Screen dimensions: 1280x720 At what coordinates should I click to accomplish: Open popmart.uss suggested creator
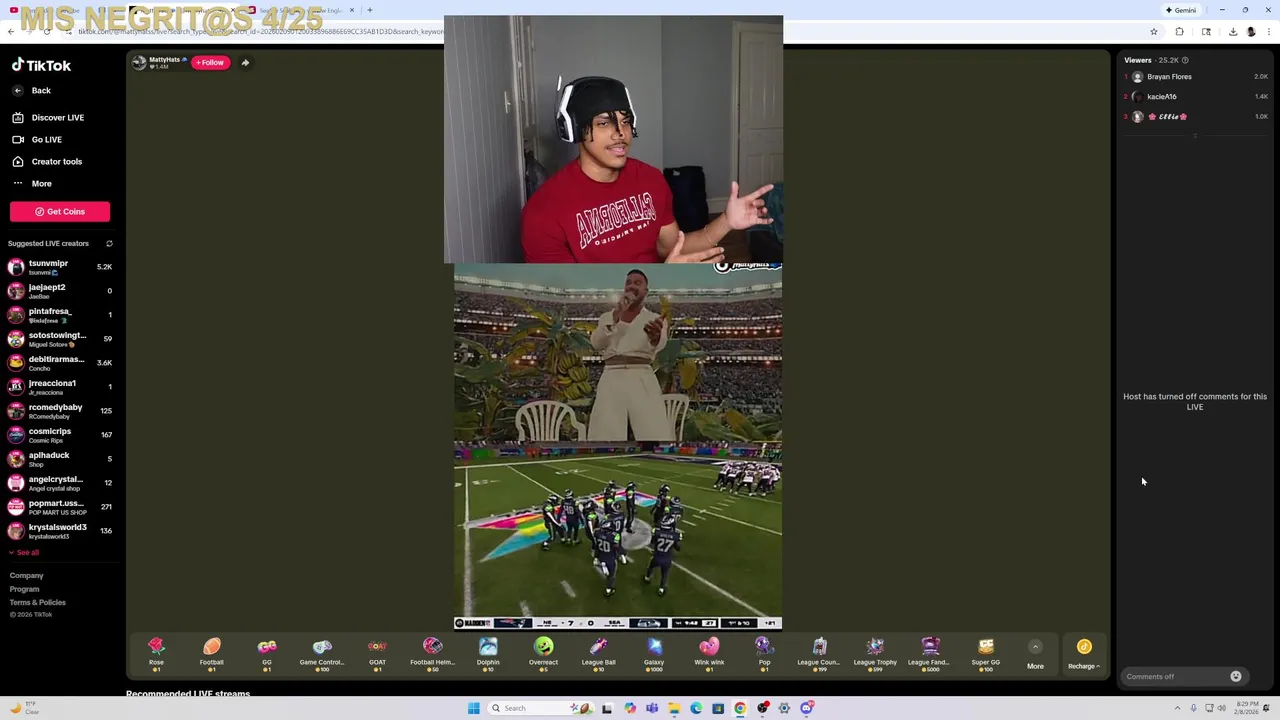coord(60,507)
